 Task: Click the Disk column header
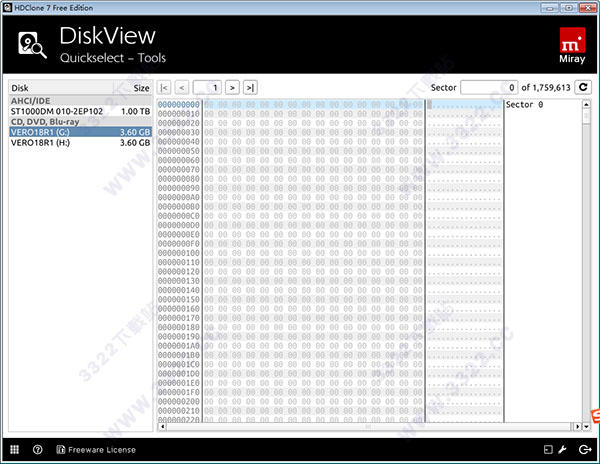pyautogui.click(x=20, y=87)
